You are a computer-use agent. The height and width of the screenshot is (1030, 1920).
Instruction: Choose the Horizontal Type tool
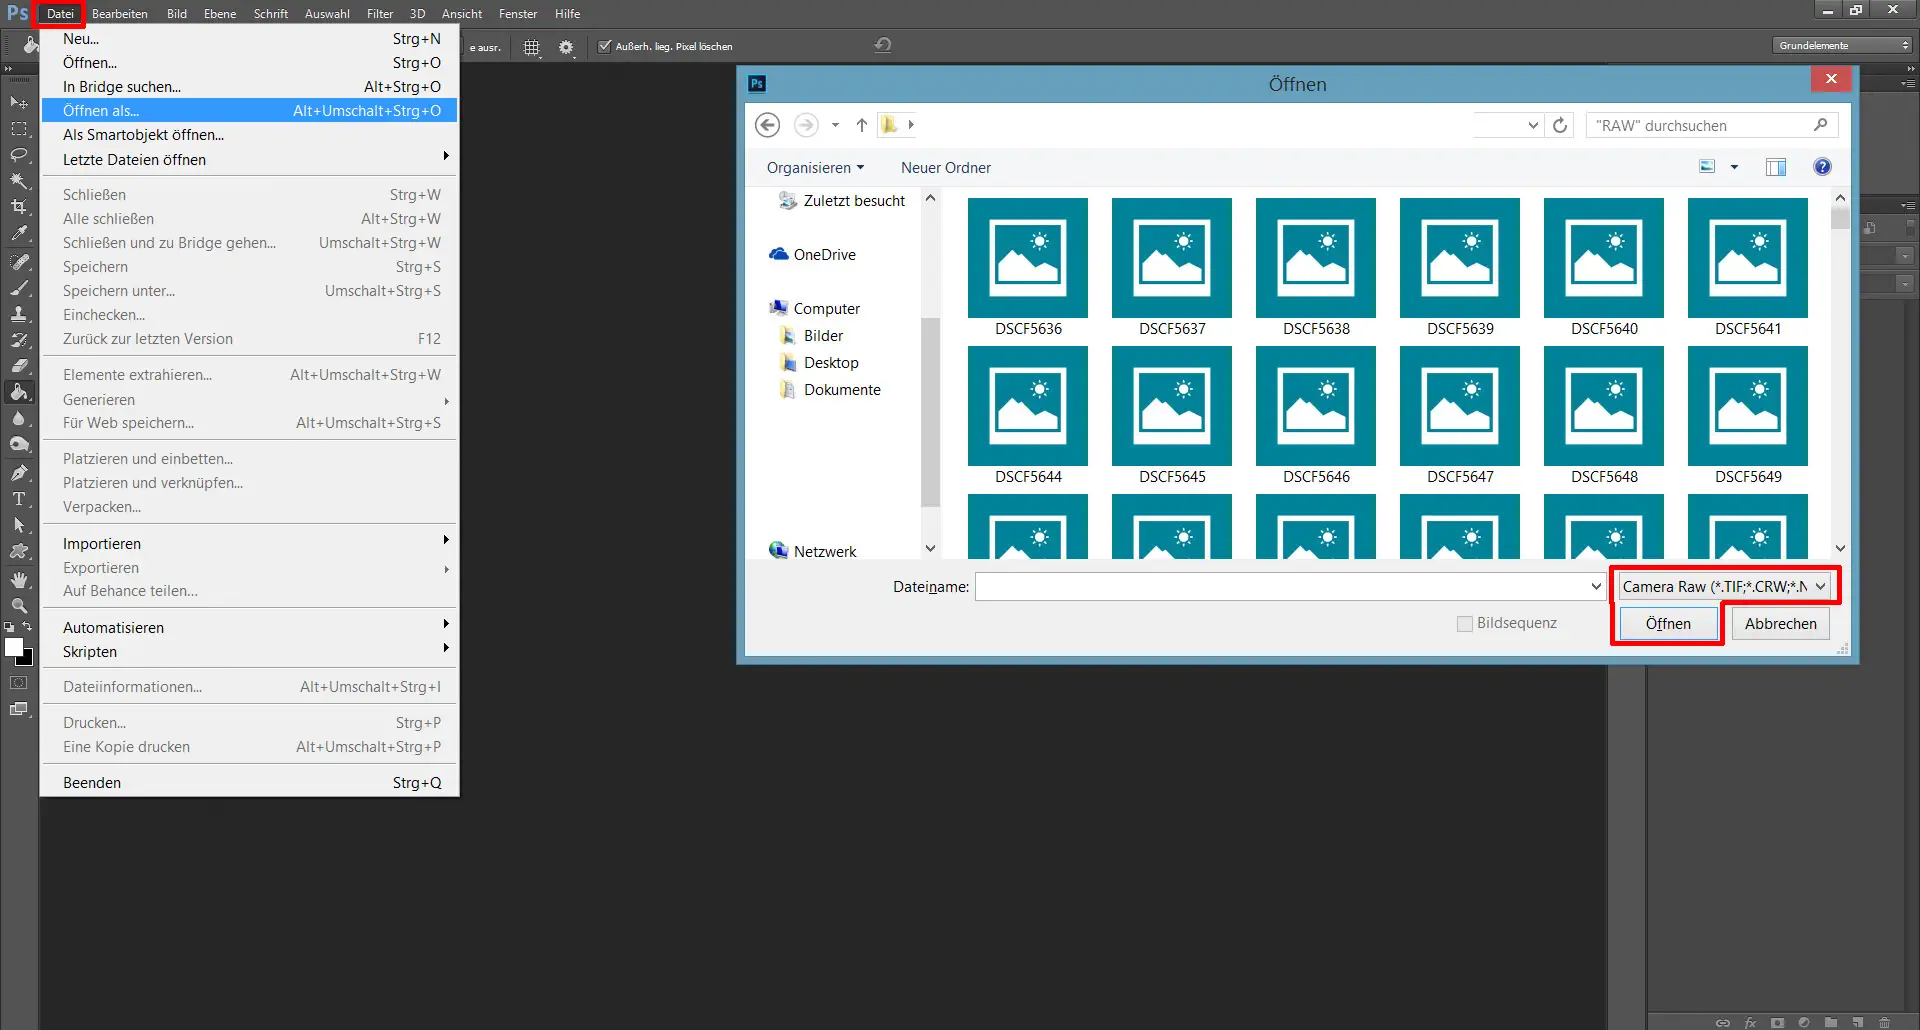19,499
